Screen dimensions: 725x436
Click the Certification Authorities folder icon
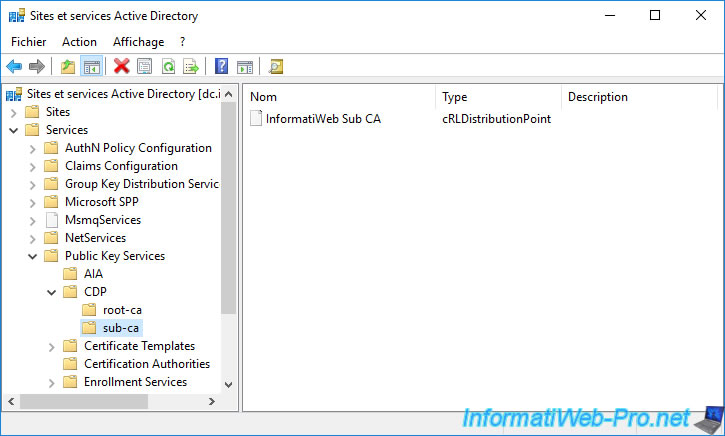point(70,364)
